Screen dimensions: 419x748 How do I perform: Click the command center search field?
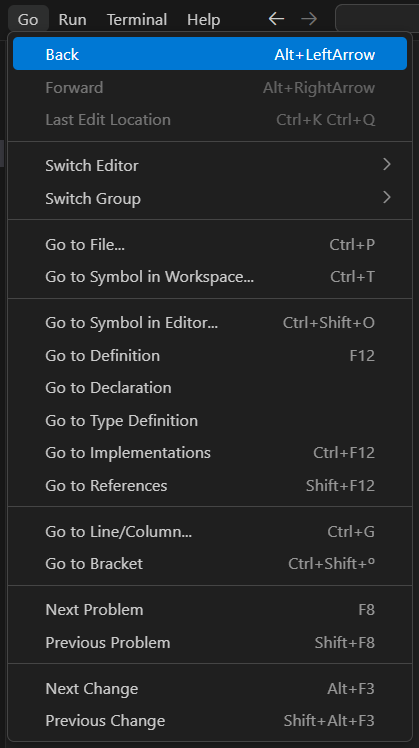(x=377, y=19)
